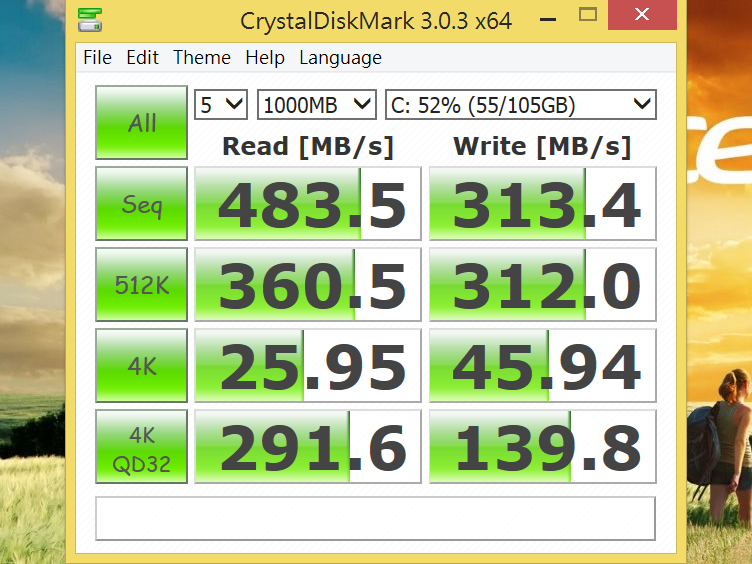Click the 4K read result 25.95
Viewport: 752px width, 564px height.
point(308,365)
